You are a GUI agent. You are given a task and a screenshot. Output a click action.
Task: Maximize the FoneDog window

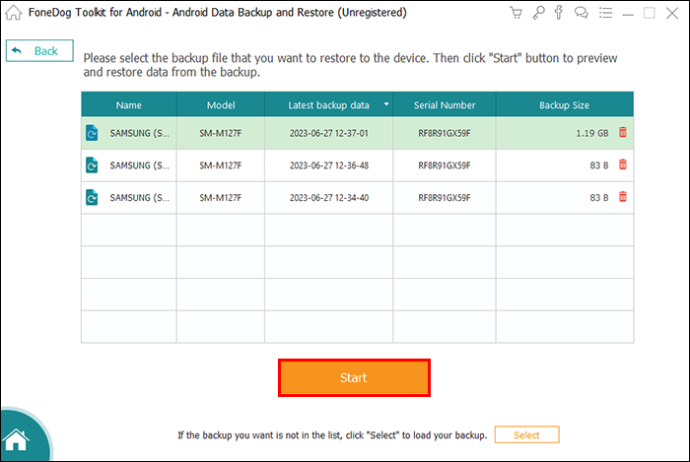[x=649, y=13]
